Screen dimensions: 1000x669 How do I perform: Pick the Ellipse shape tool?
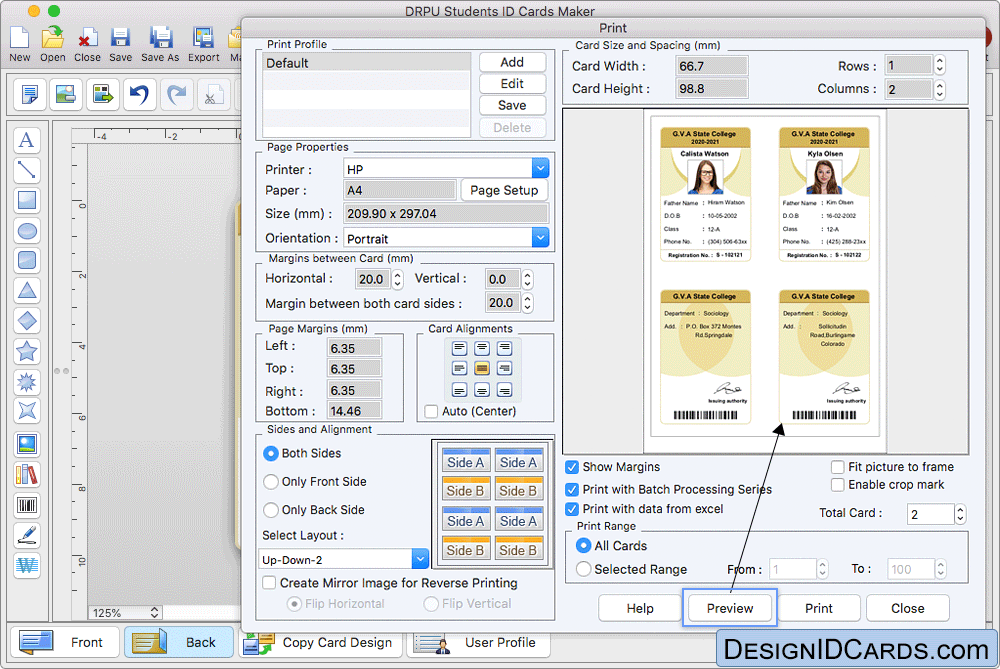pyautogui.click(x=27, y=231)
